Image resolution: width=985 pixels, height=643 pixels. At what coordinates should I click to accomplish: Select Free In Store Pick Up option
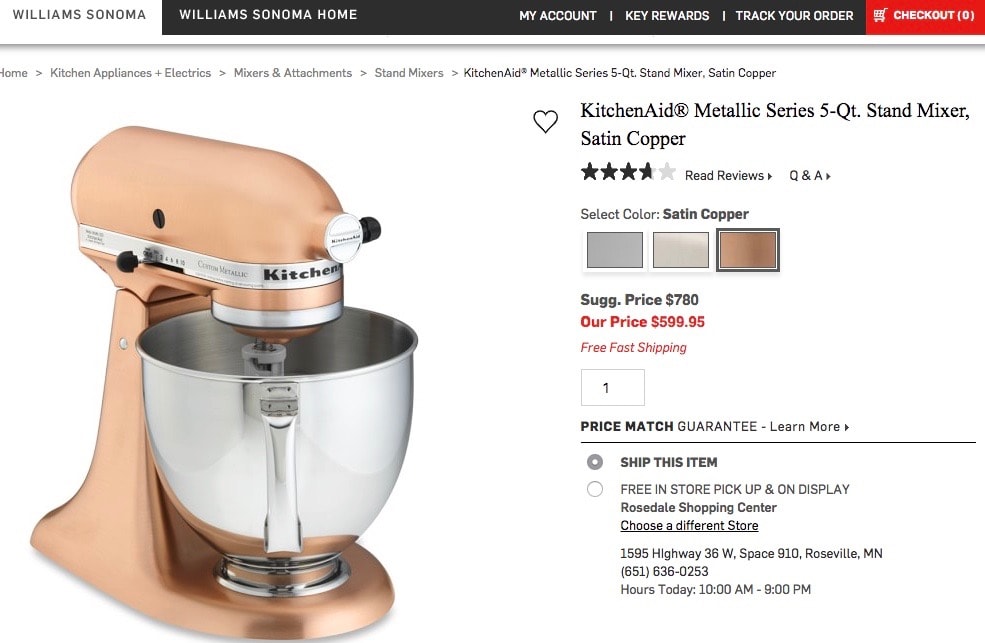tap(594, 489)
